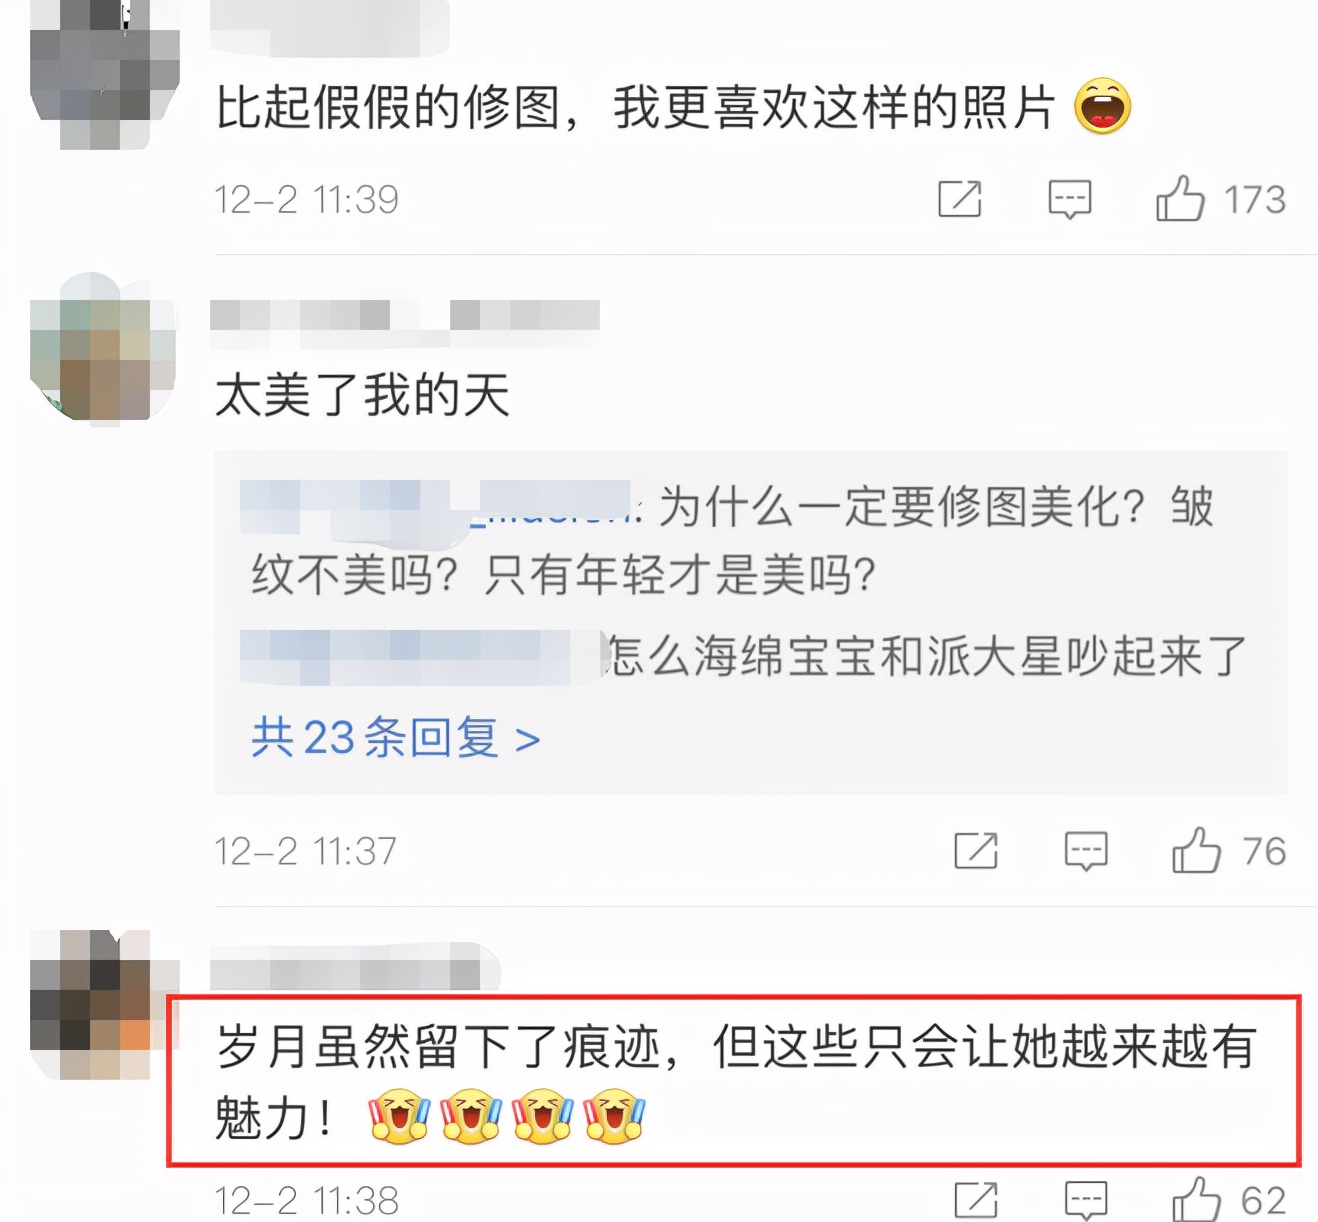Like the comment with 76 likes
This screenshot has width=1318, height=1222.
[1196, 851]
